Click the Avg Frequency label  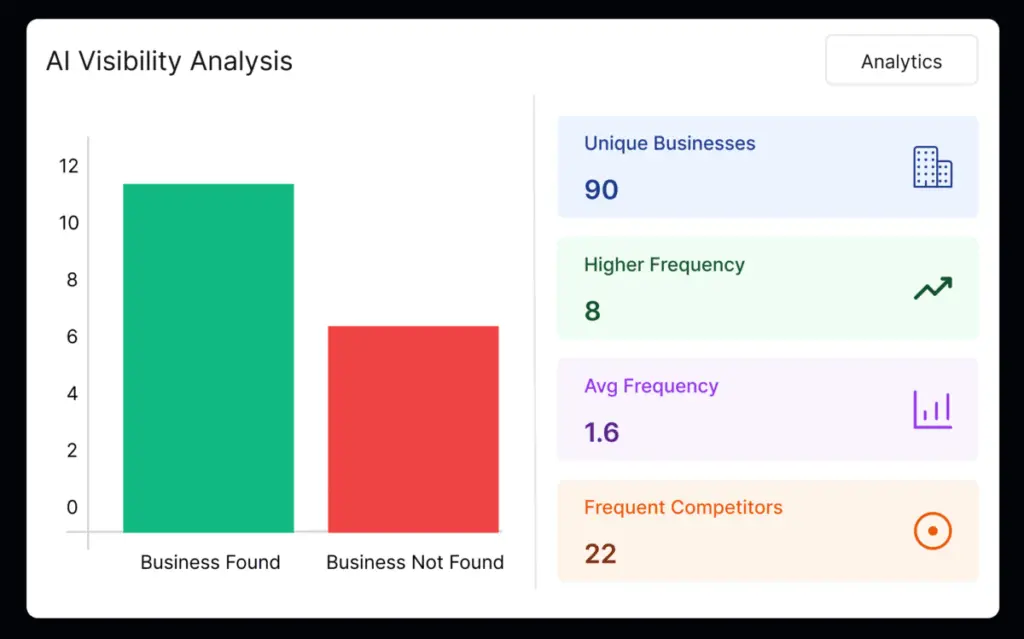pos(651,386)
